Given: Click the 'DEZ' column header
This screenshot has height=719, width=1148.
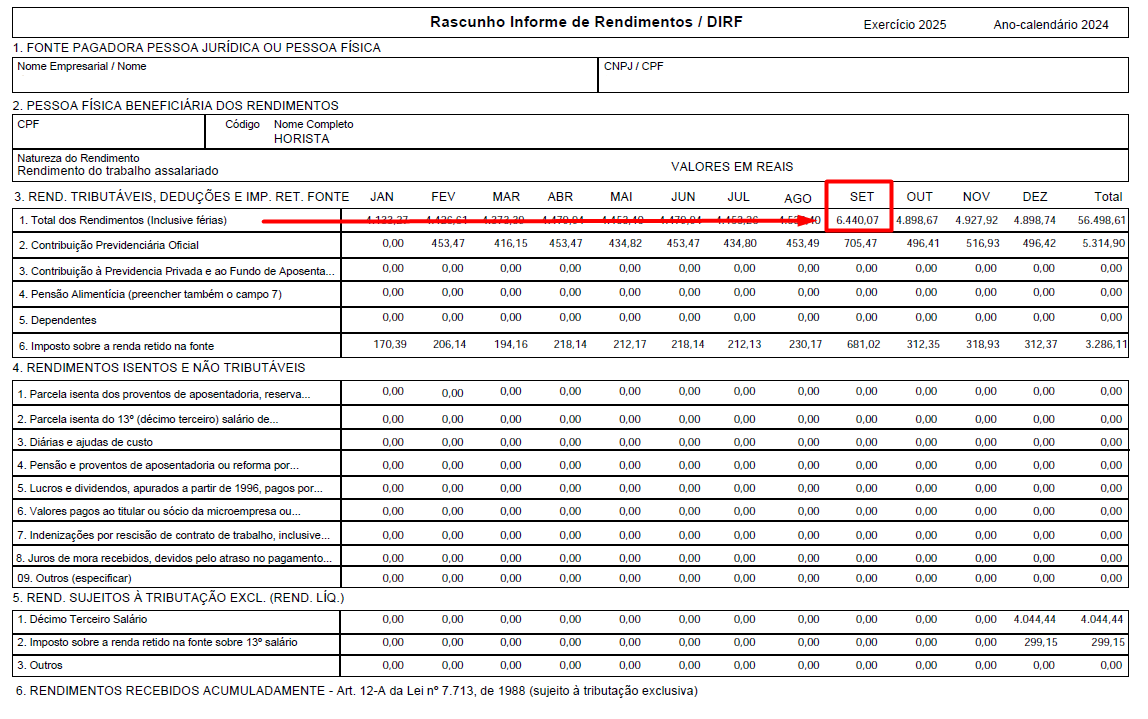Looking at the screenshot, I should [x=1035, y=197].
